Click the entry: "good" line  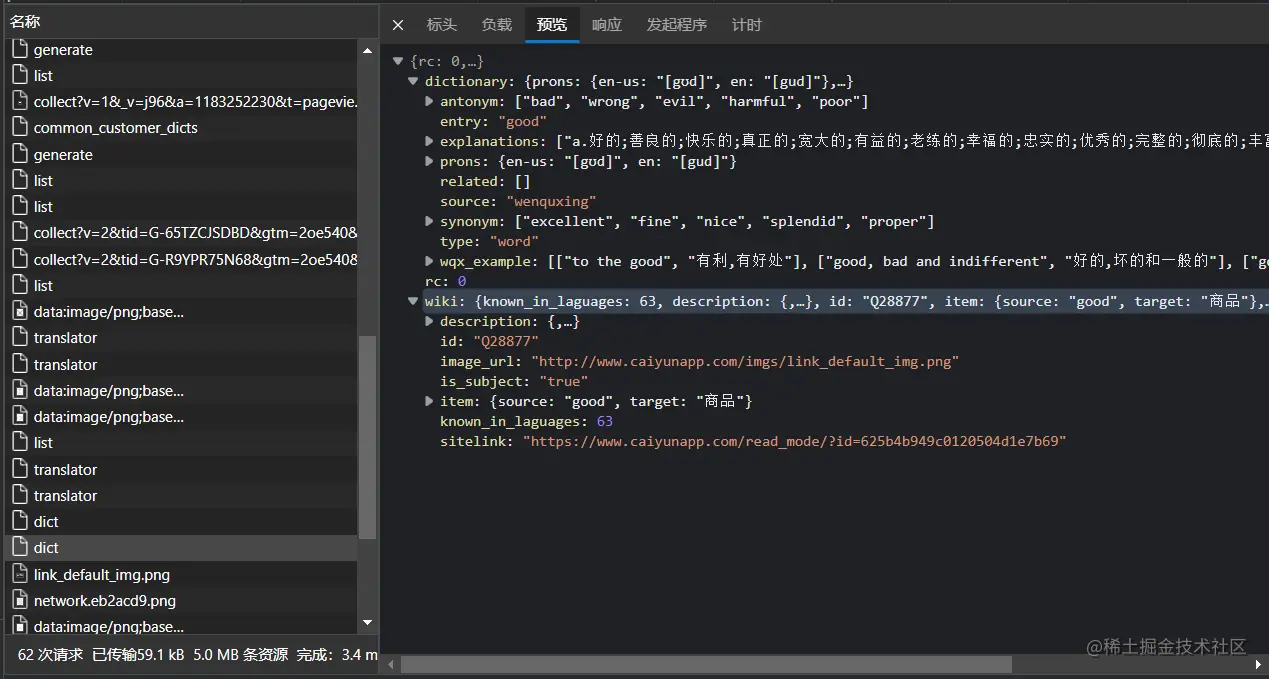pos(493,121)
